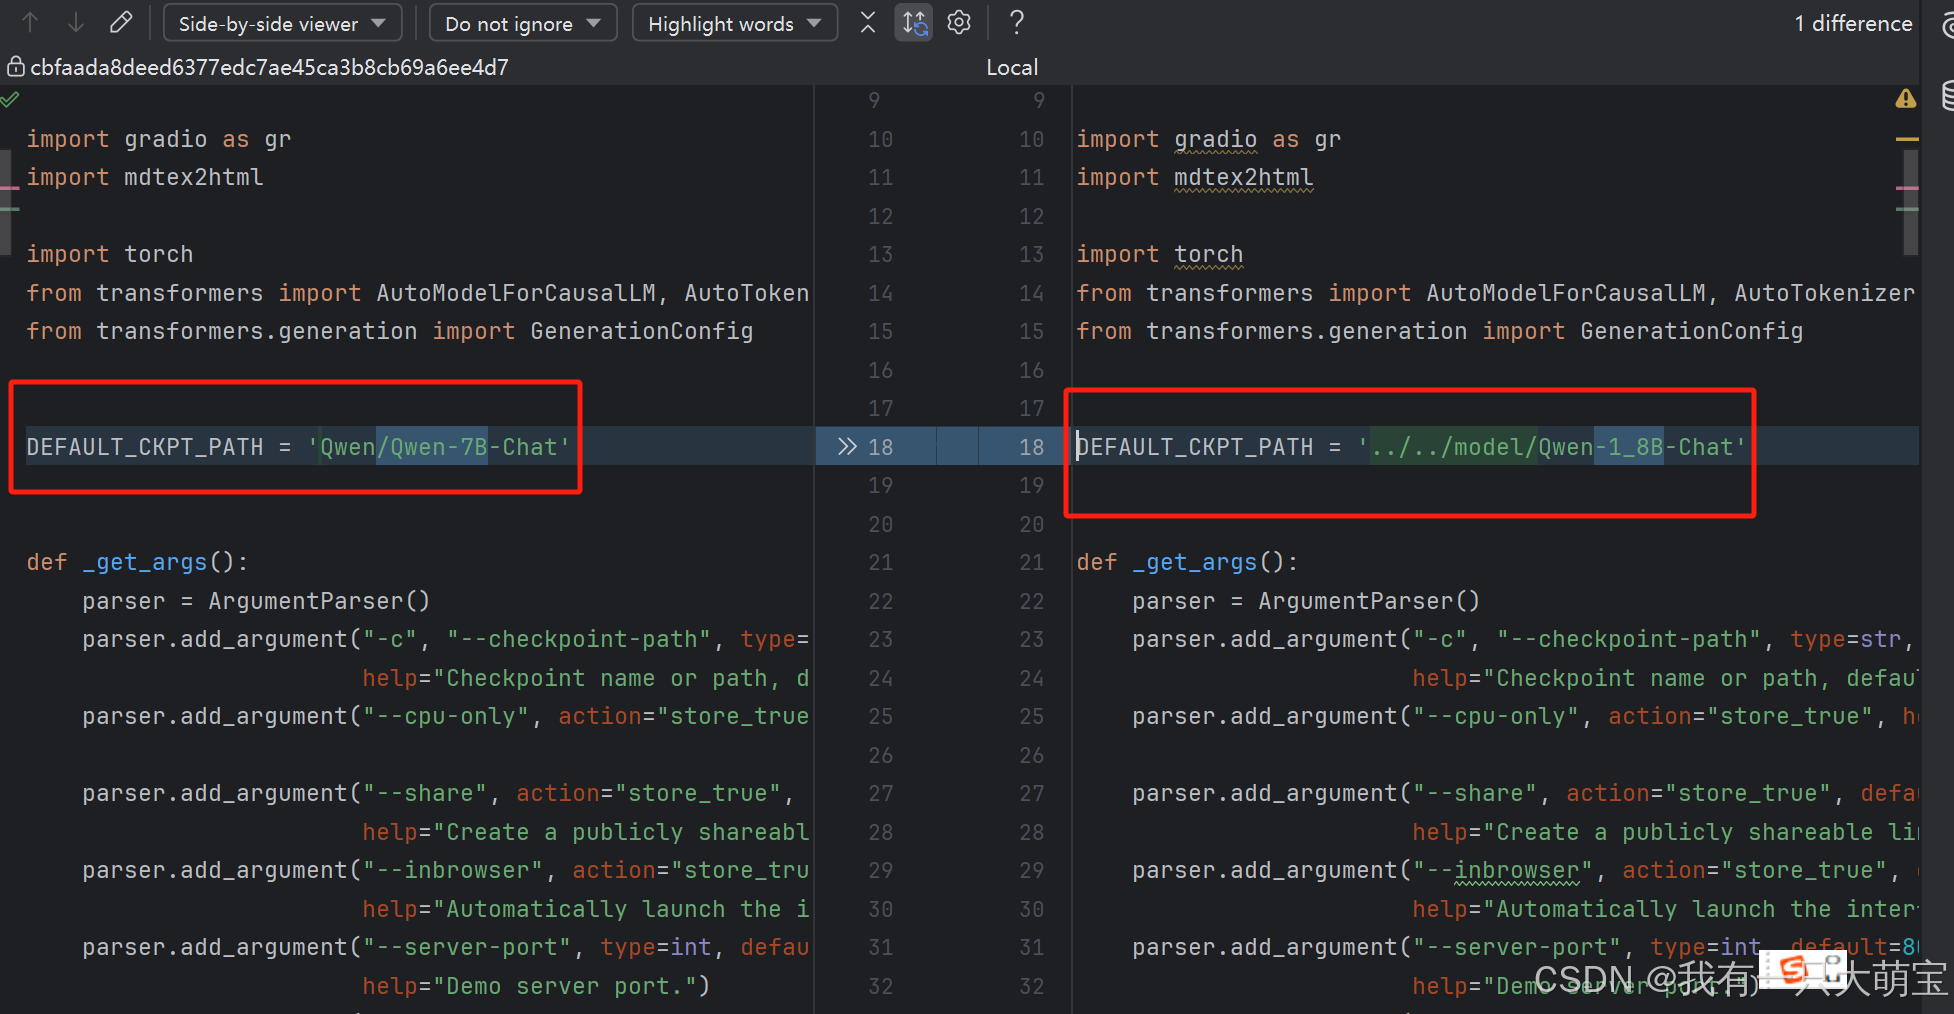The image size is (1954, 1014).
Task: Click the 1 difference label
Action: (x=1852, y=23)
